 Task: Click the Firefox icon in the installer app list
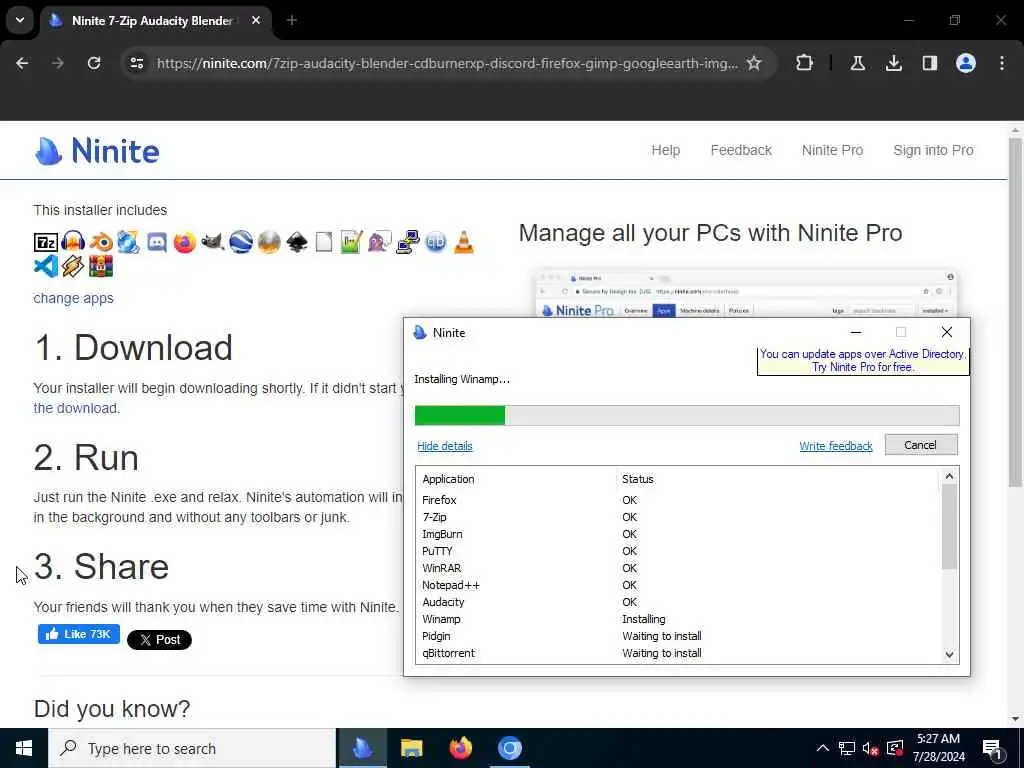185,242
